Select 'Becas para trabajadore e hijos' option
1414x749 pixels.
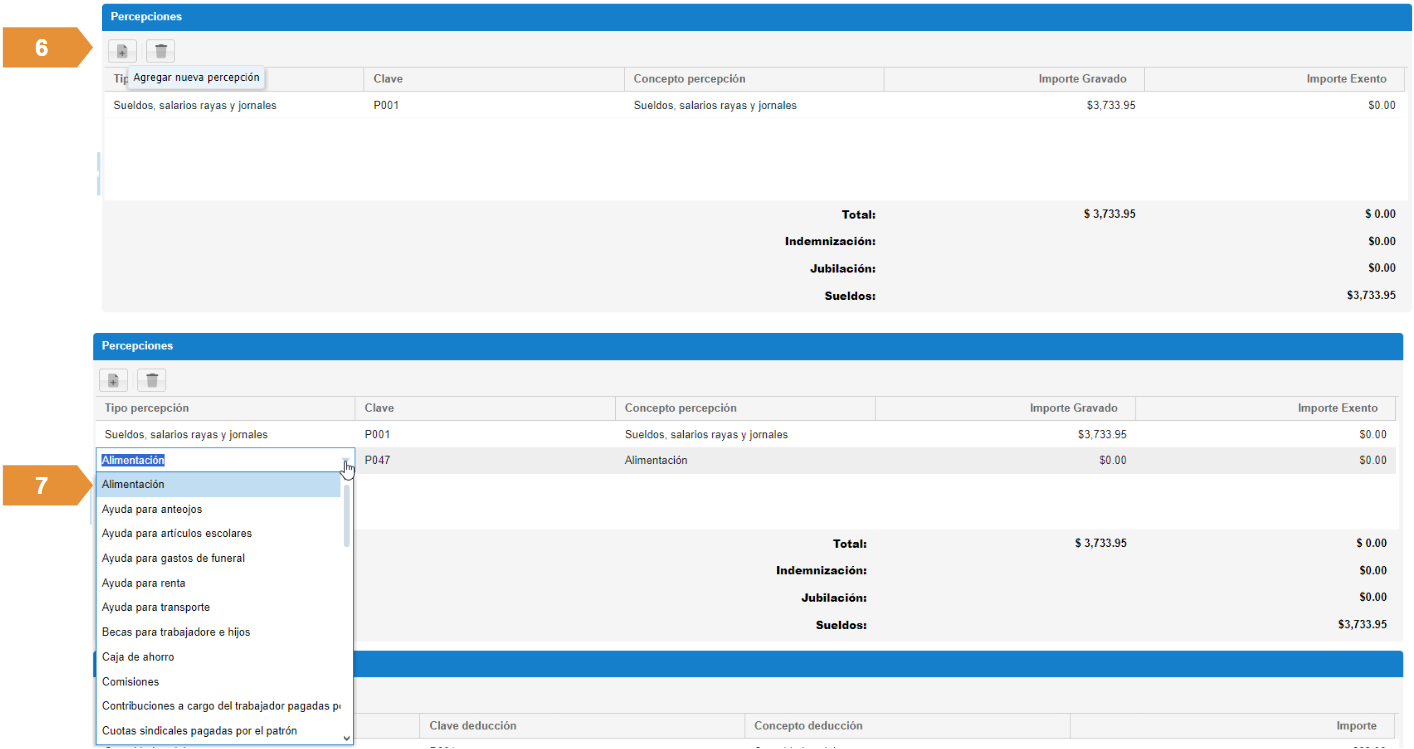click(176, 632)
